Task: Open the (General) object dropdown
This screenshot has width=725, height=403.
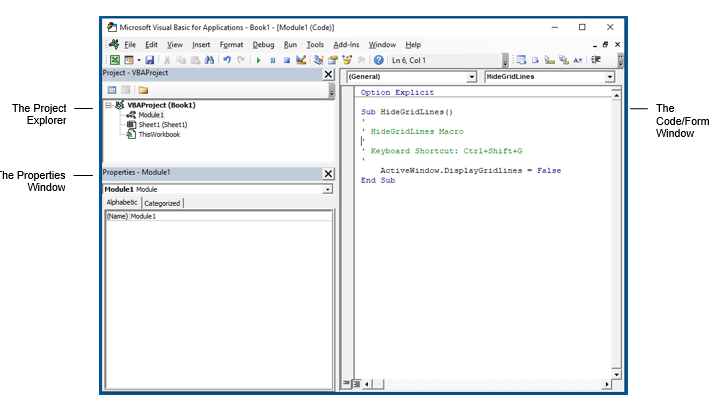Action: tap(472, 77)
